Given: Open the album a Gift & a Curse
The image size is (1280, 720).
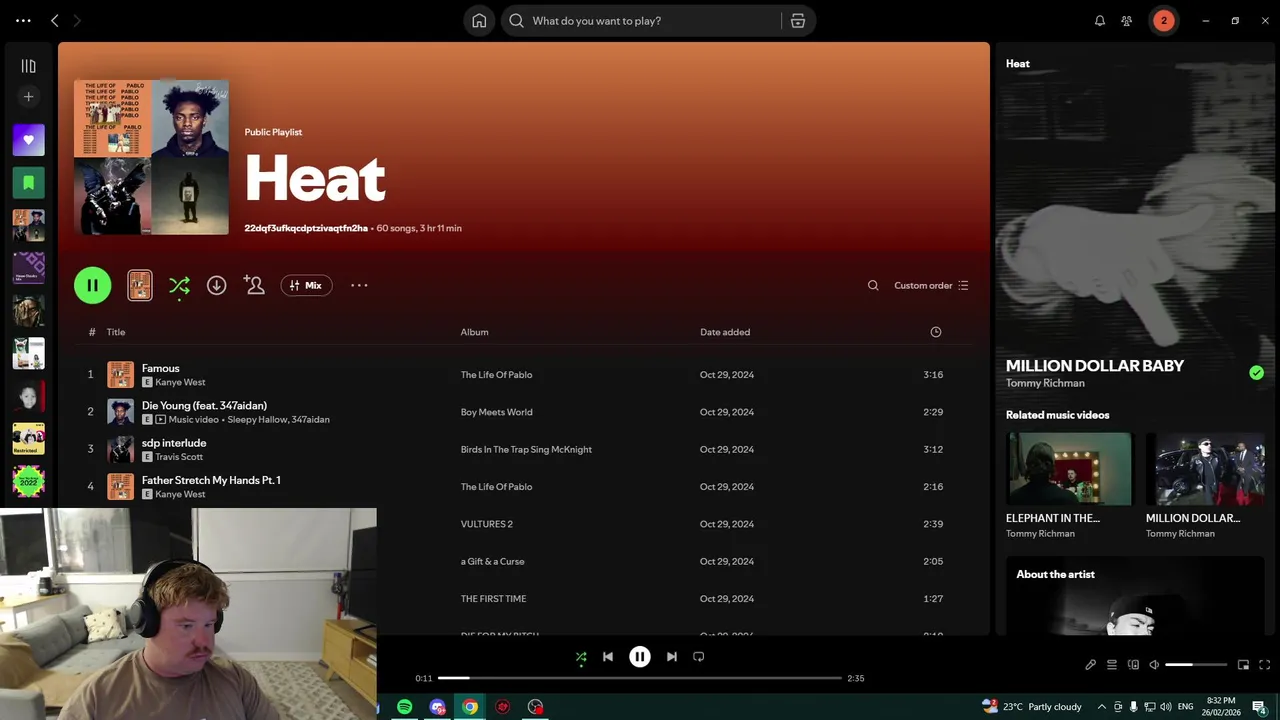Looking at the screenshot, I should coord(492,561).
